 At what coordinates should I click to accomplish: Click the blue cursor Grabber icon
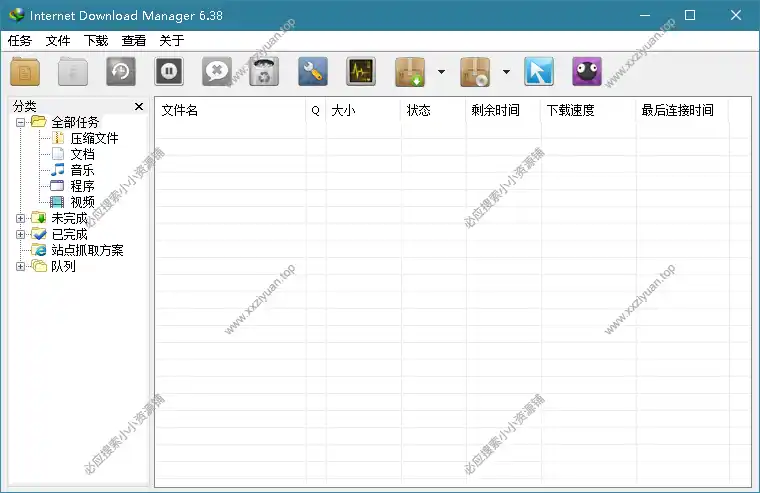[539, 72]
